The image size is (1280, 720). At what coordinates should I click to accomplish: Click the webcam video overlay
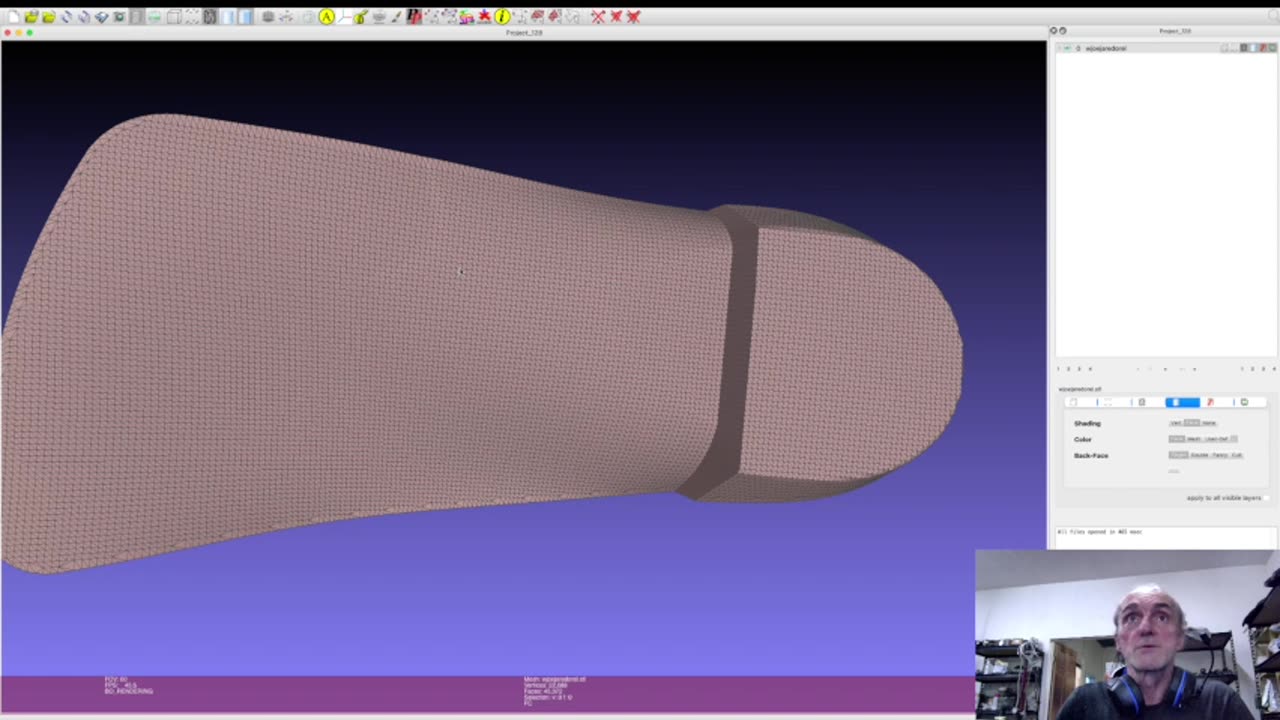coord(1126,634)
